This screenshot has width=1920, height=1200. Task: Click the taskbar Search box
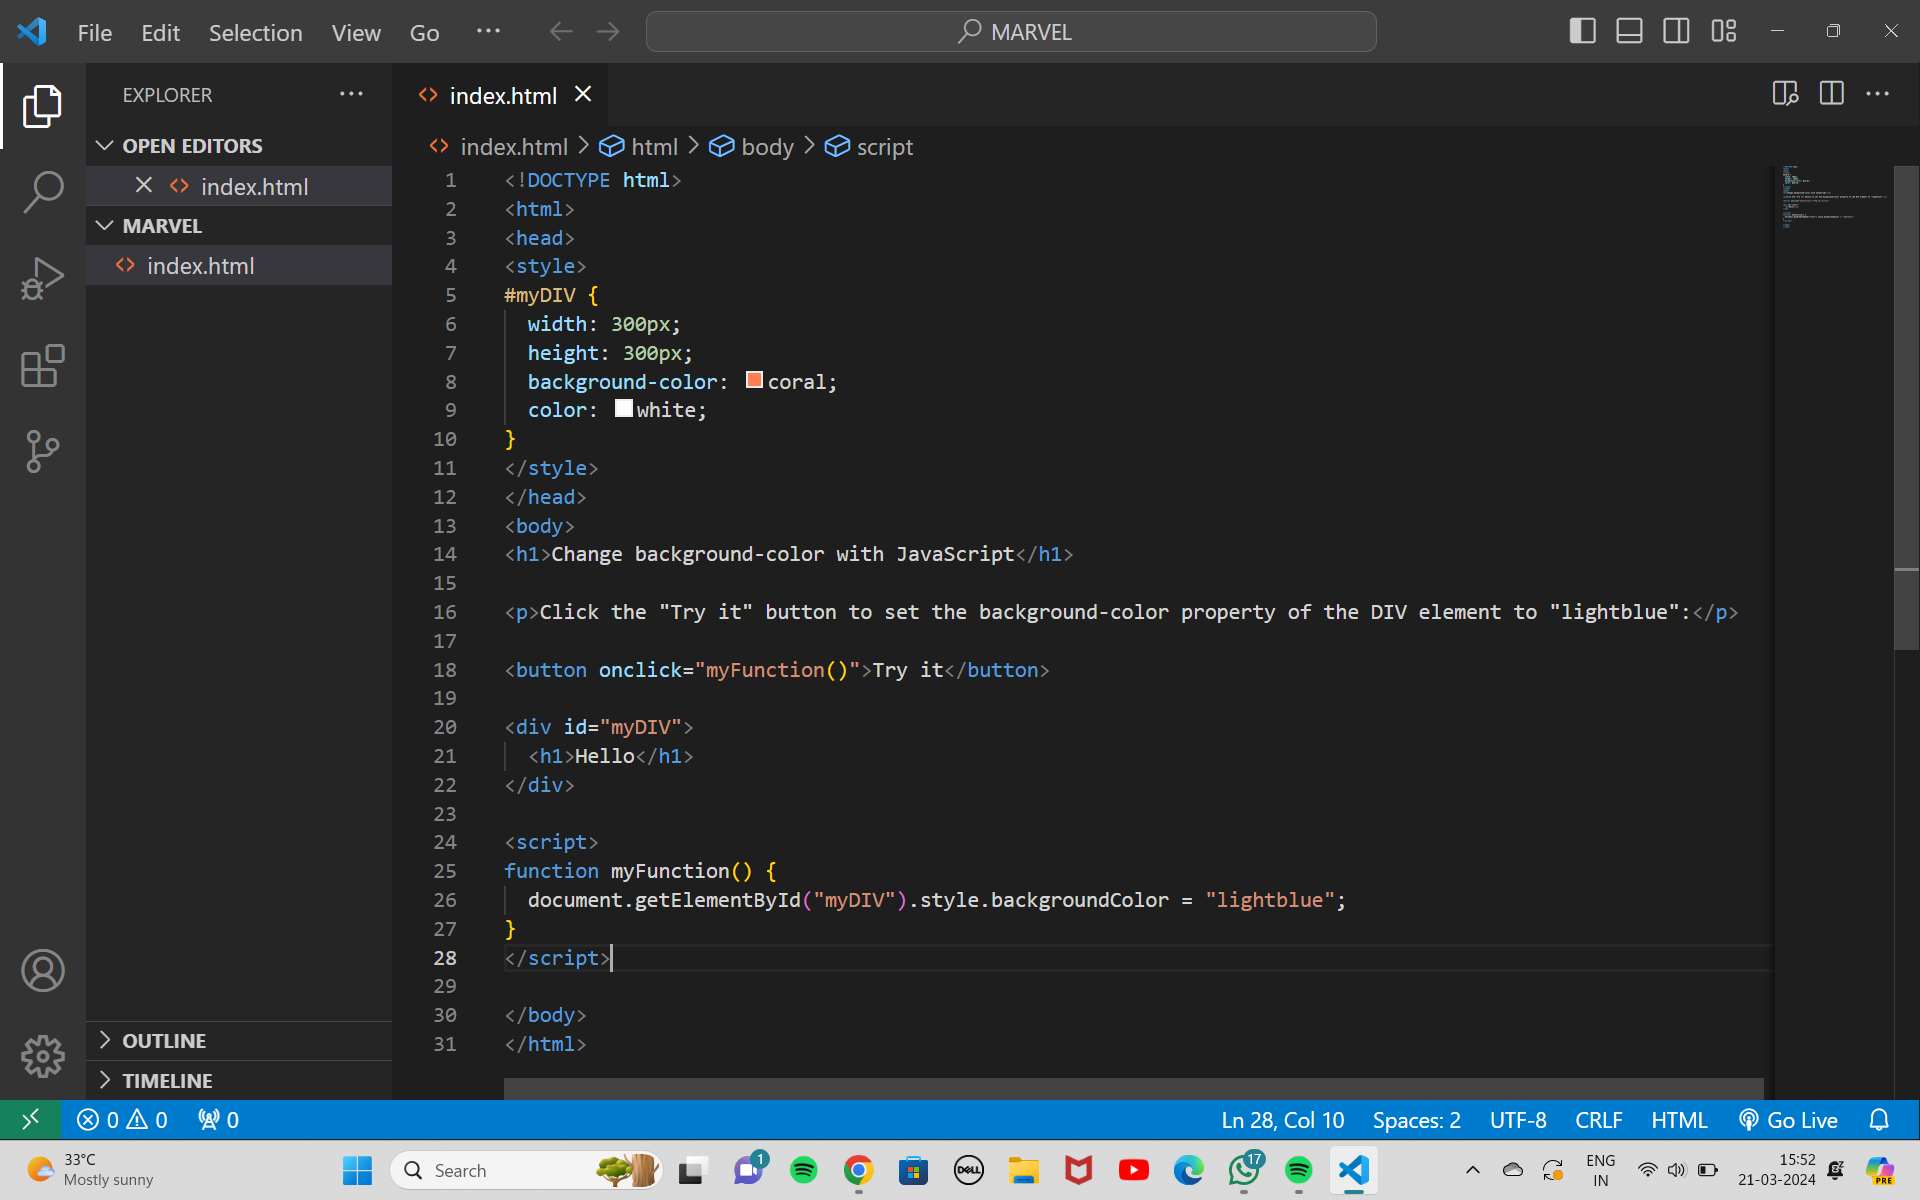coord(526,1170)
